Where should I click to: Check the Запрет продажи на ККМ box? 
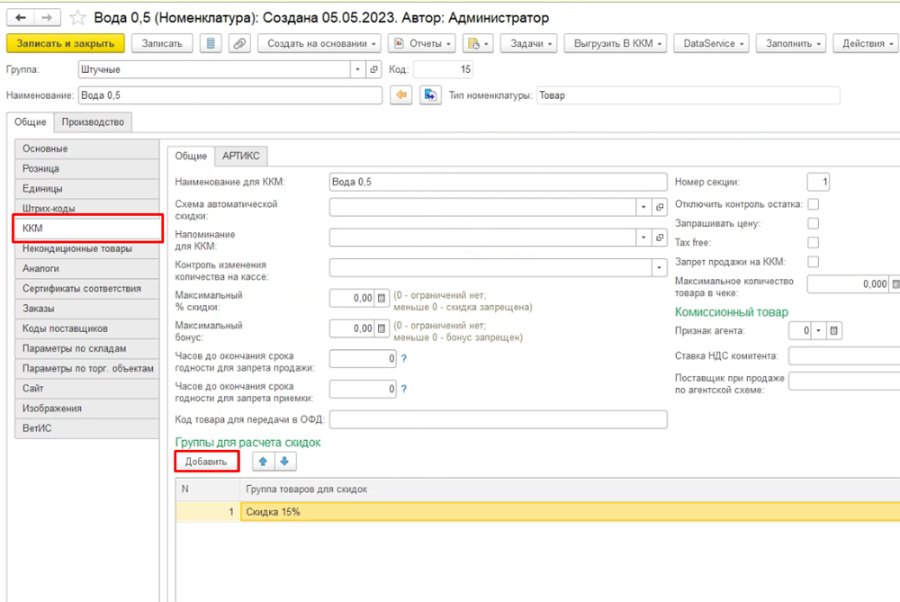point(813,262)
